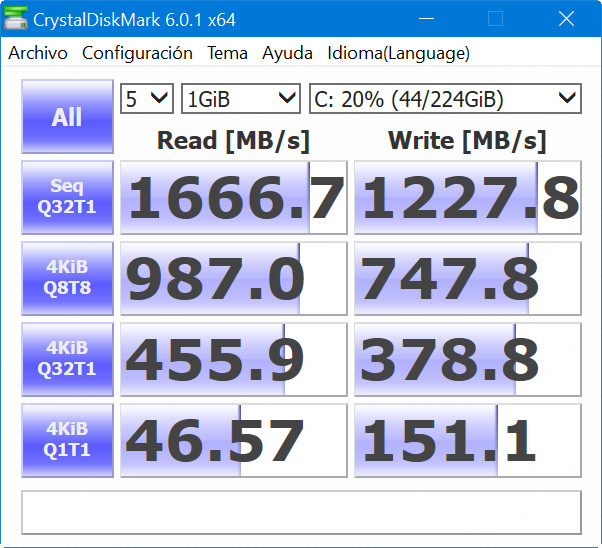Expand the 1GiB test size dropdown
Image resolution: width=602 pixels, height=548 pixels.
(x=241, y=98)
